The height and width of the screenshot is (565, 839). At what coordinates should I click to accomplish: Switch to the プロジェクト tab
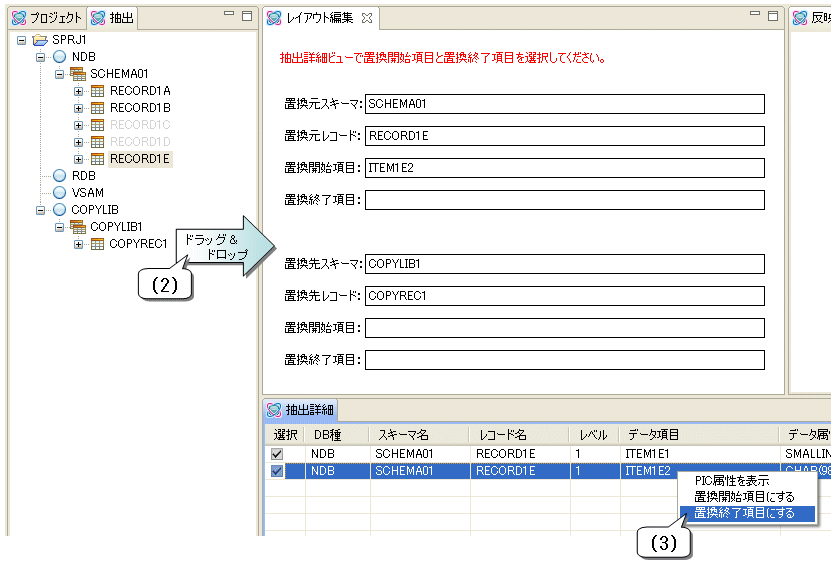pyautogui.click(x=45, y=18)
